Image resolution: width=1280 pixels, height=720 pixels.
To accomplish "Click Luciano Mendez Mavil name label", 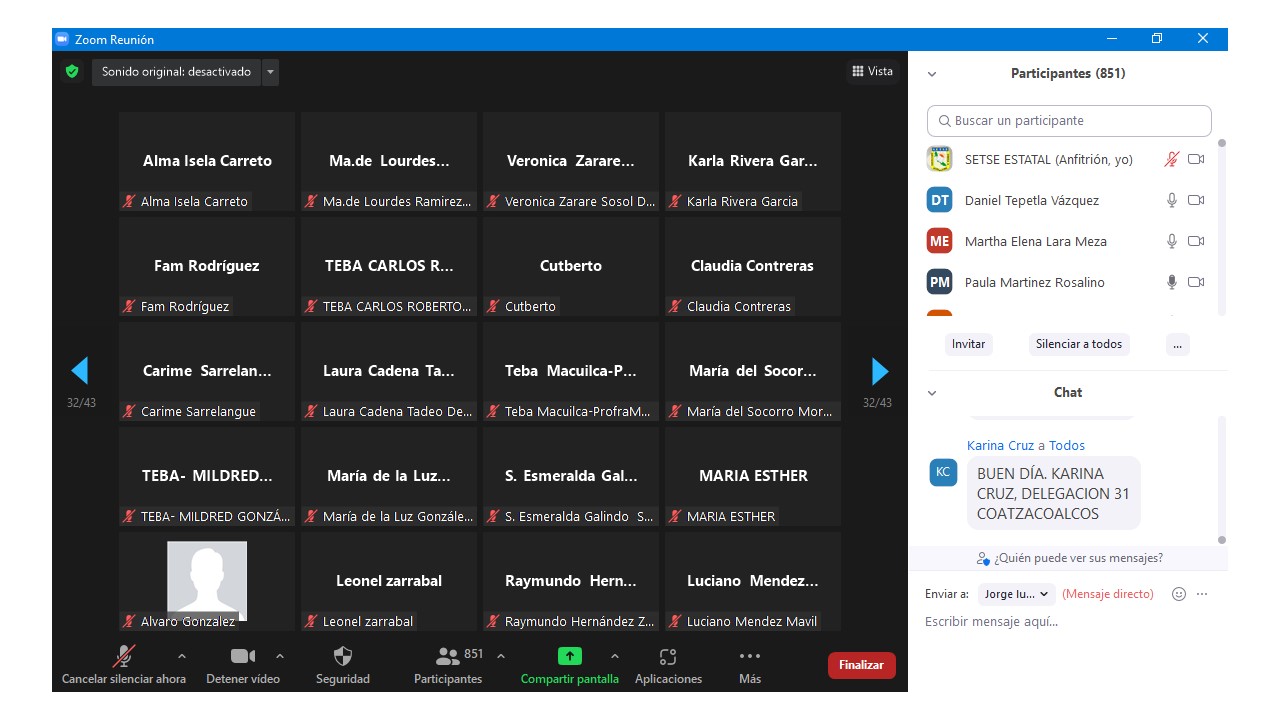I will (751, 622).
